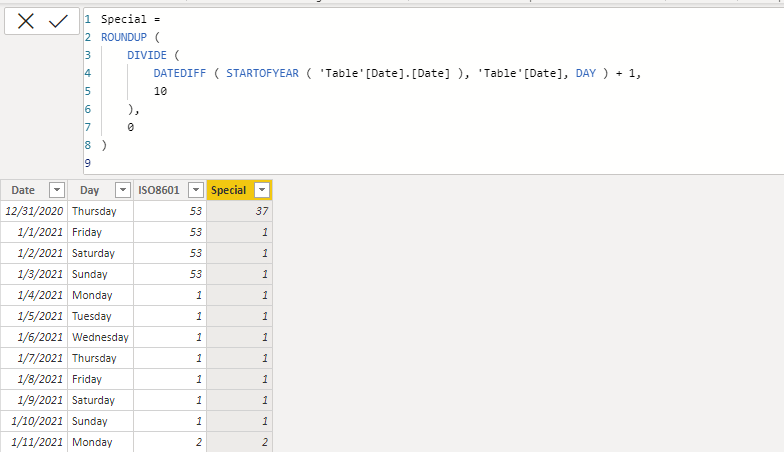Open the Date column filter dropdown
This screenshot has height=452, width=784.
[x=57, y=190]
